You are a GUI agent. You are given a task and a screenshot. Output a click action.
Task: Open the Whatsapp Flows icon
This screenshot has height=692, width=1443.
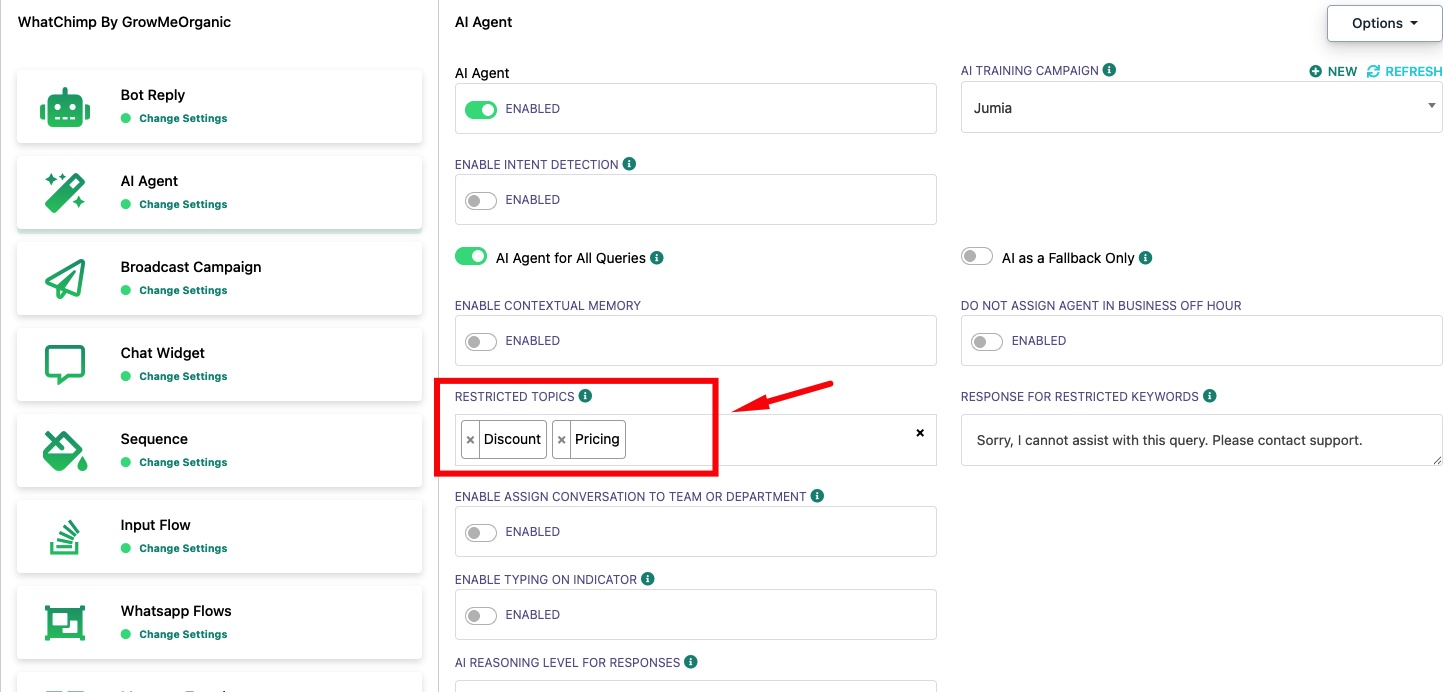(x=65, y=623)
